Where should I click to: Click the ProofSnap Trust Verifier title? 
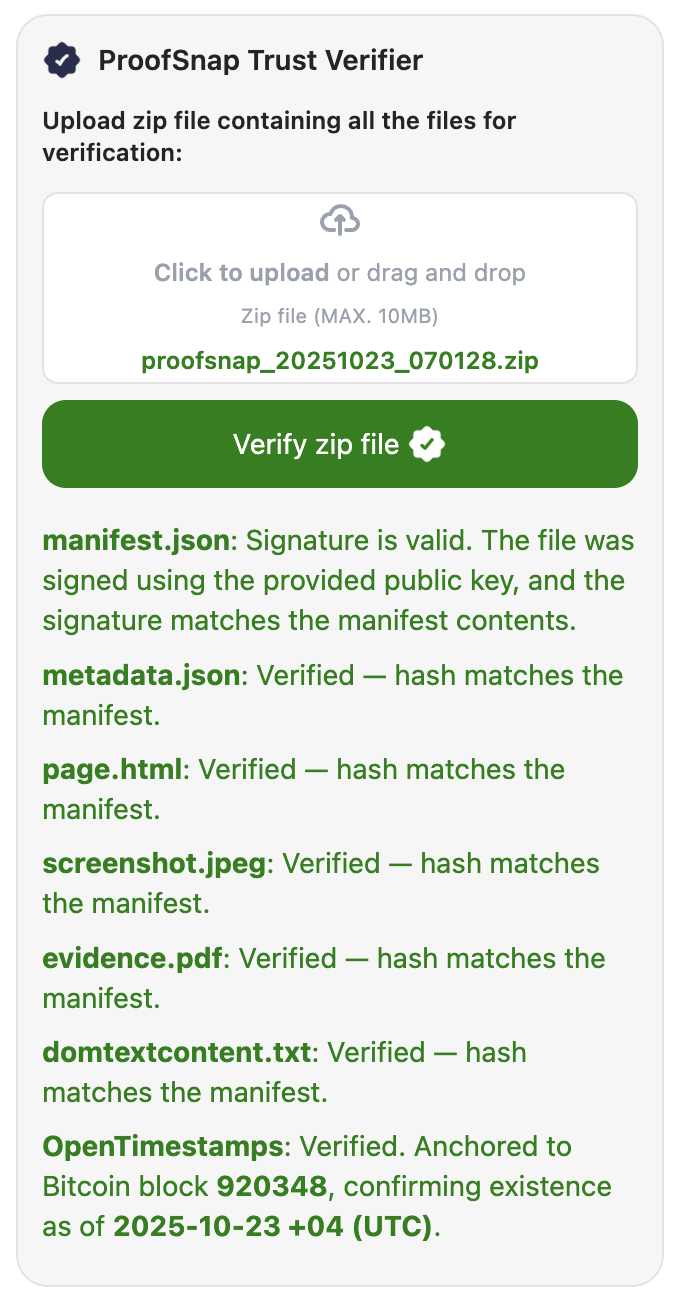point(259,60)
